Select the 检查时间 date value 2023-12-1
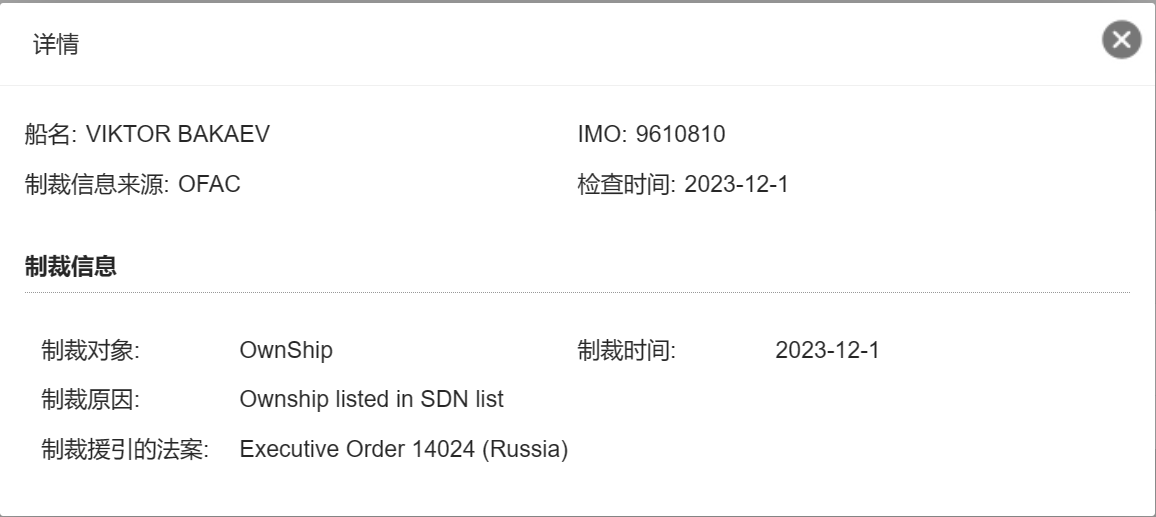Image resolution: width=1156 pixels, height=517 pixels. [737, 185]
